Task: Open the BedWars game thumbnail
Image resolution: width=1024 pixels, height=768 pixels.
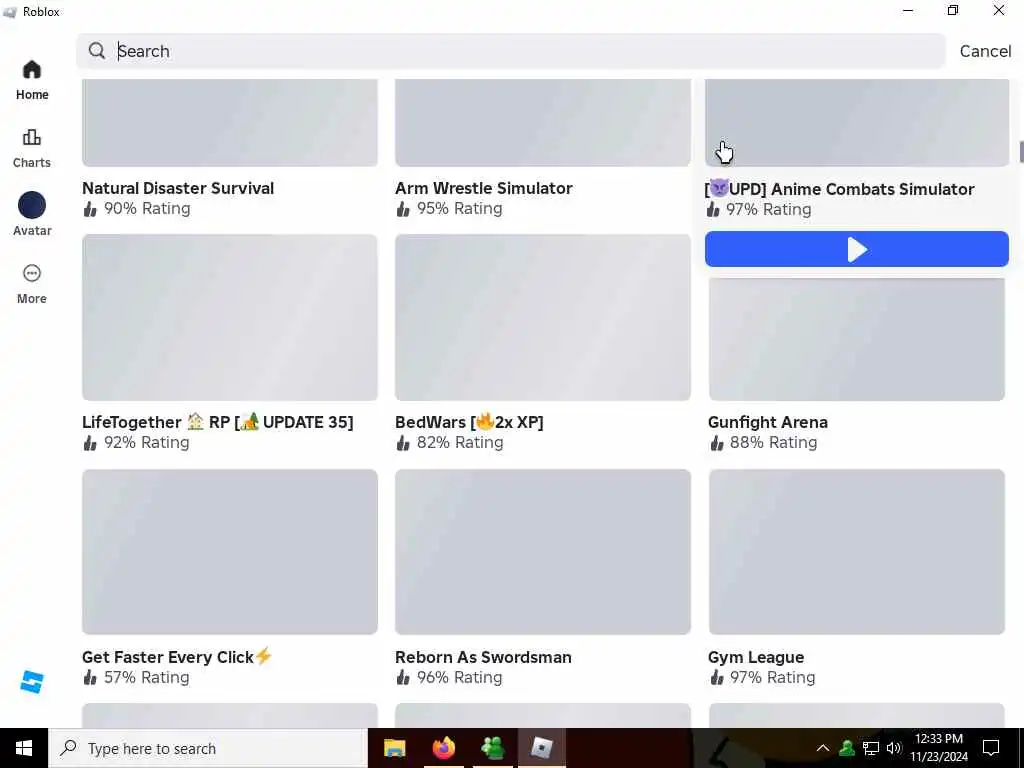Action: pos(543,317)
